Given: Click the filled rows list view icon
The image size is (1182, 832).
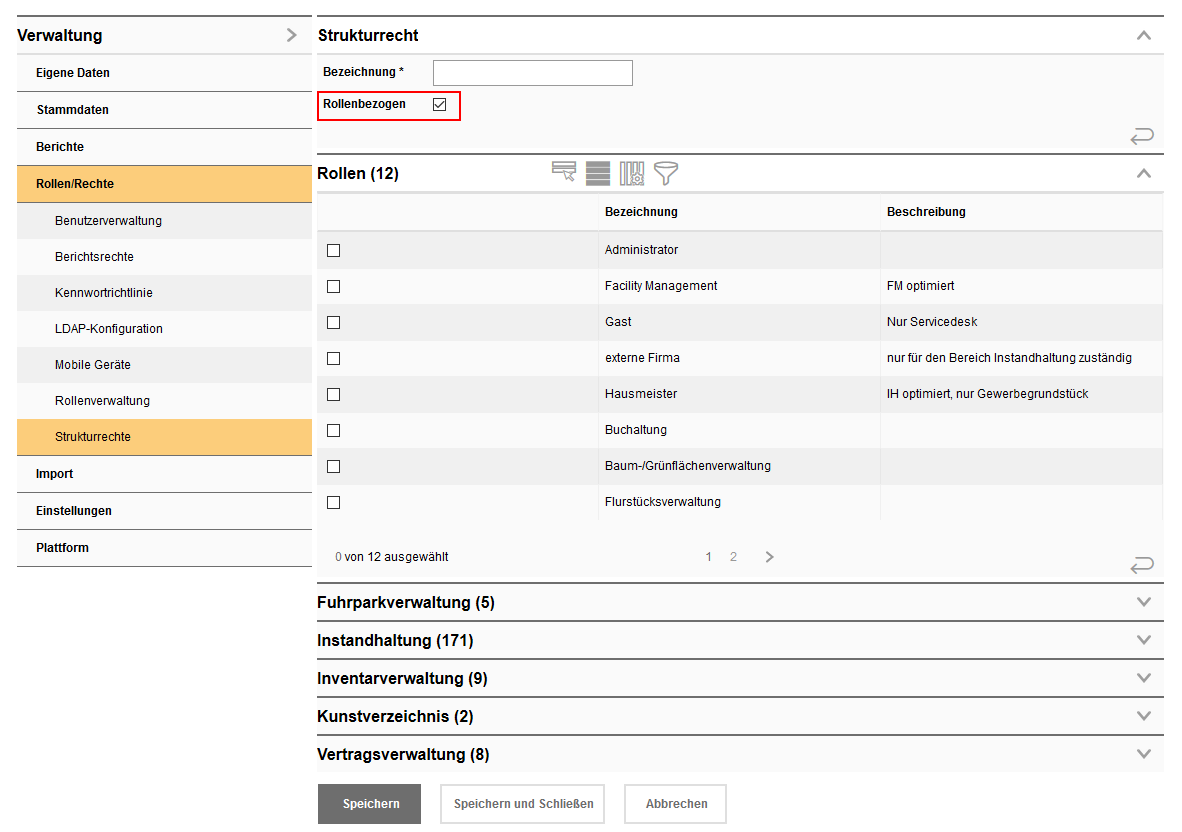Looking at the screenshot, I should pos(598,173).
